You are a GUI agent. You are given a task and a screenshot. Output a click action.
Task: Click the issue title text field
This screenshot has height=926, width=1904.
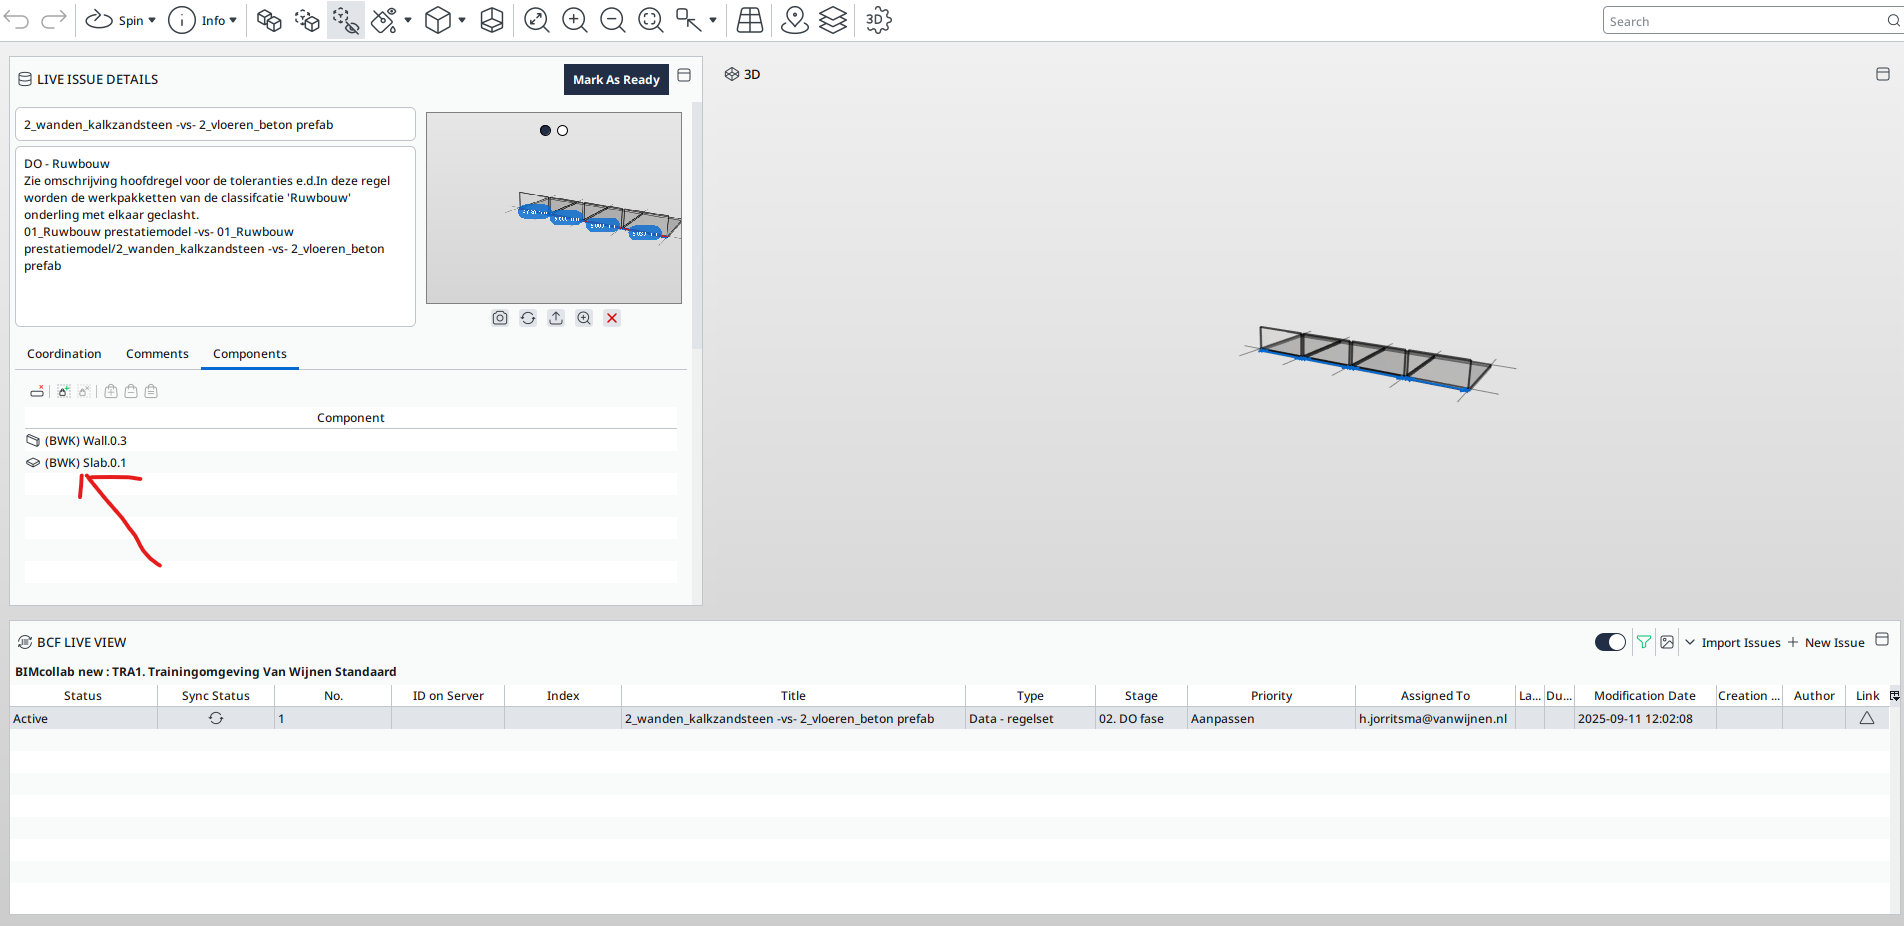click(x=215, y=124)
